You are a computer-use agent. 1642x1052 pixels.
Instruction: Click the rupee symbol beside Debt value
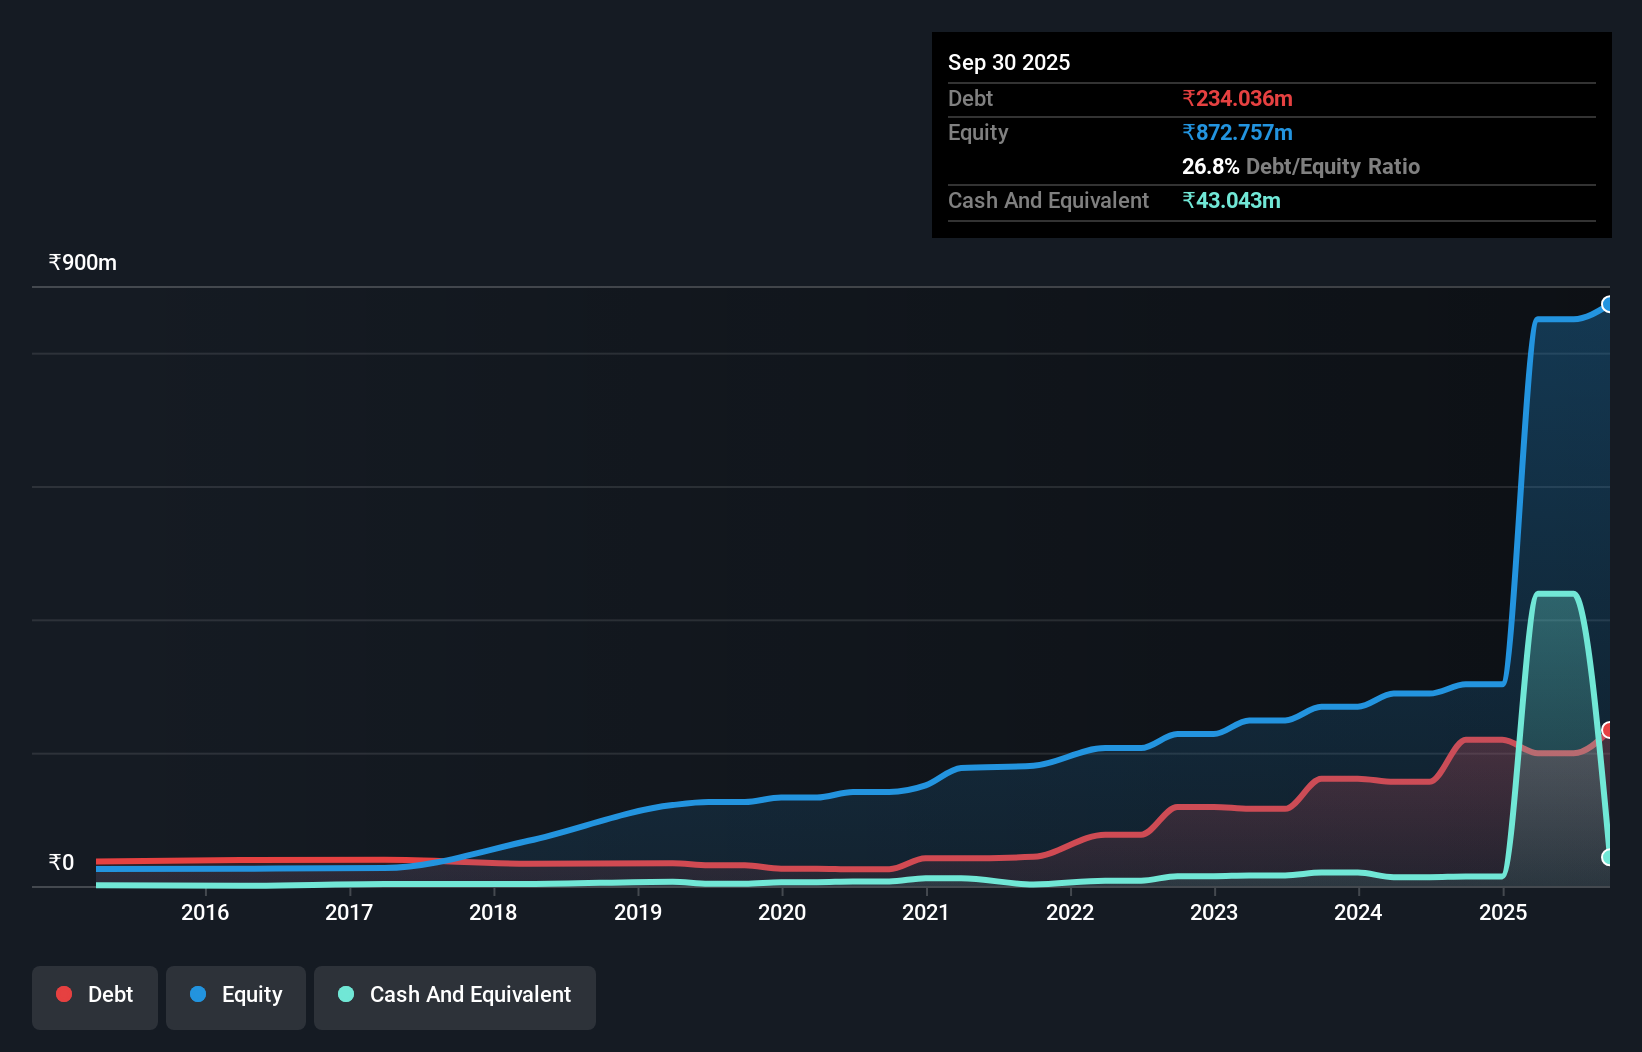[x=1188, y=99]
